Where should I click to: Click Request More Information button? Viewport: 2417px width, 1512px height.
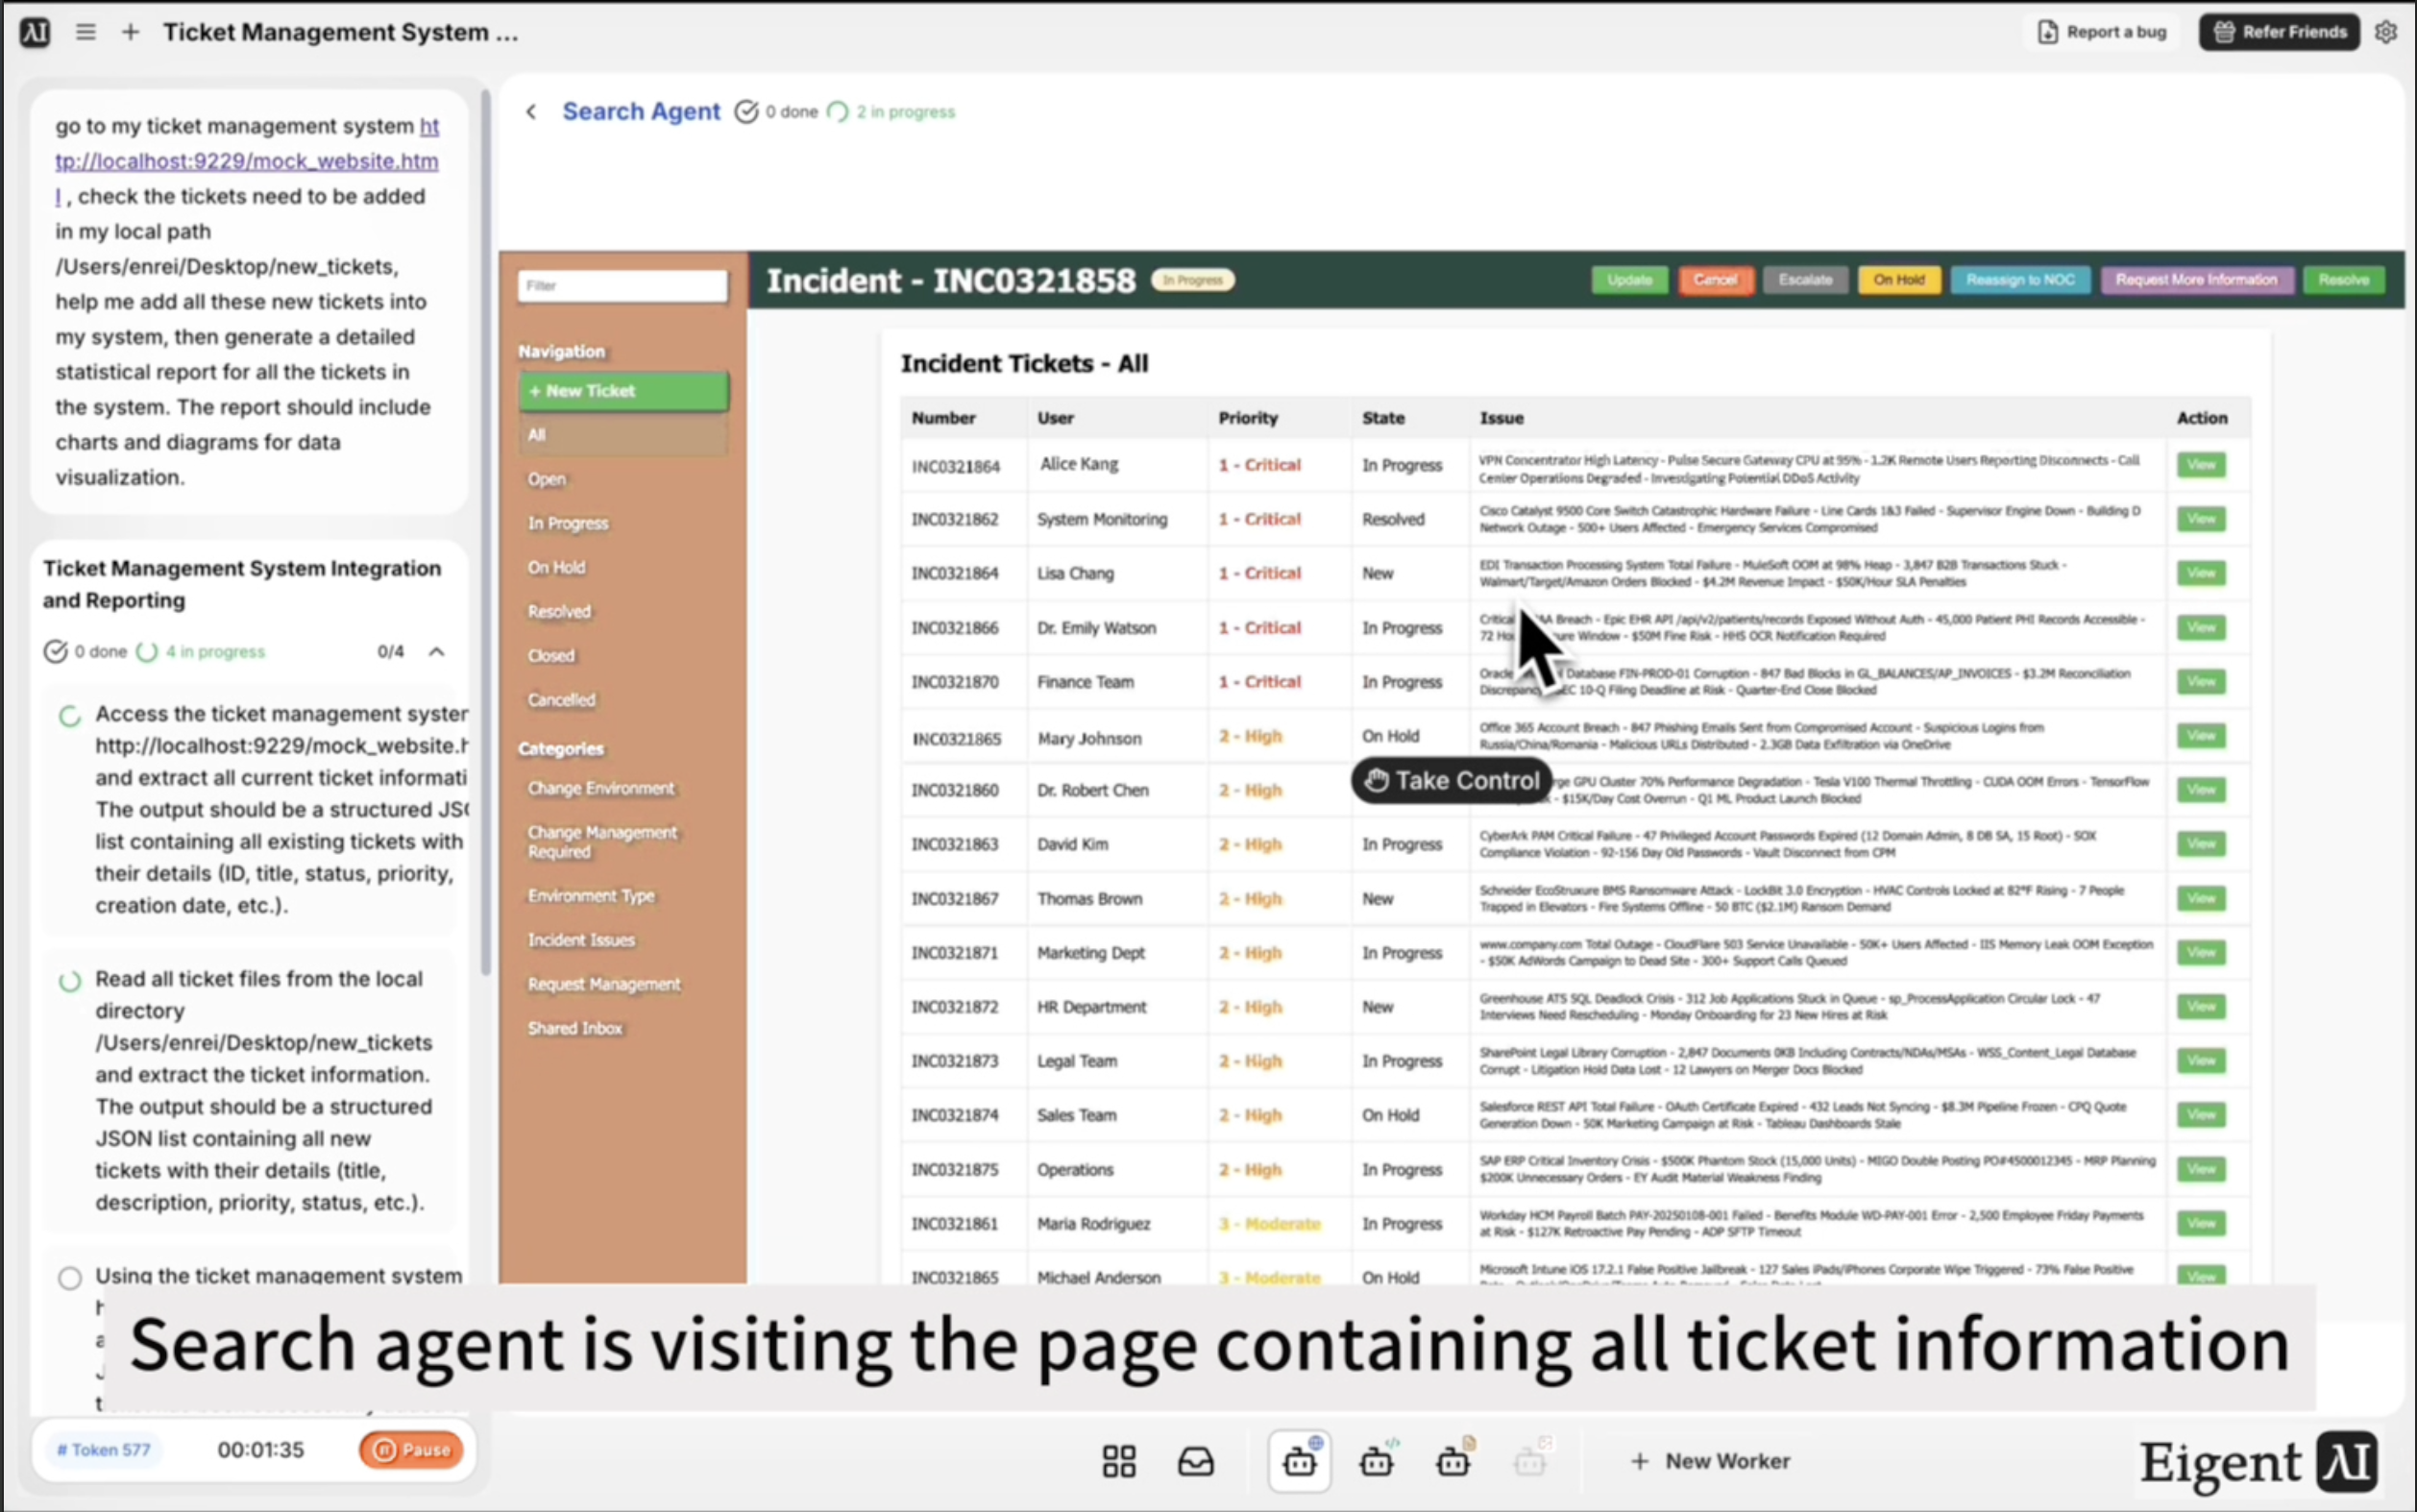pyautogui.click(x=2196, y=280)
